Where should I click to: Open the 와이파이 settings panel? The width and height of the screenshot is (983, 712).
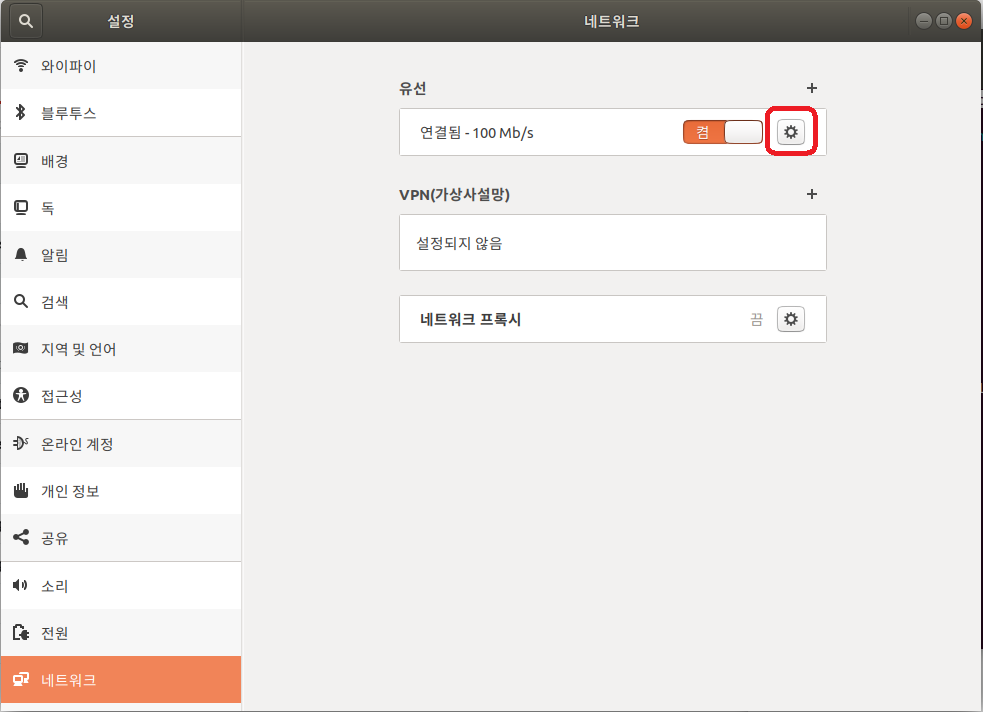[121, 66]
